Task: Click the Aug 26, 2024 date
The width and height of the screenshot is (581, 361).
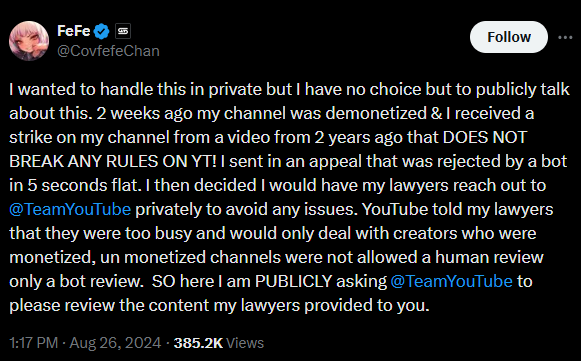Action: click(x=115, y=343)
